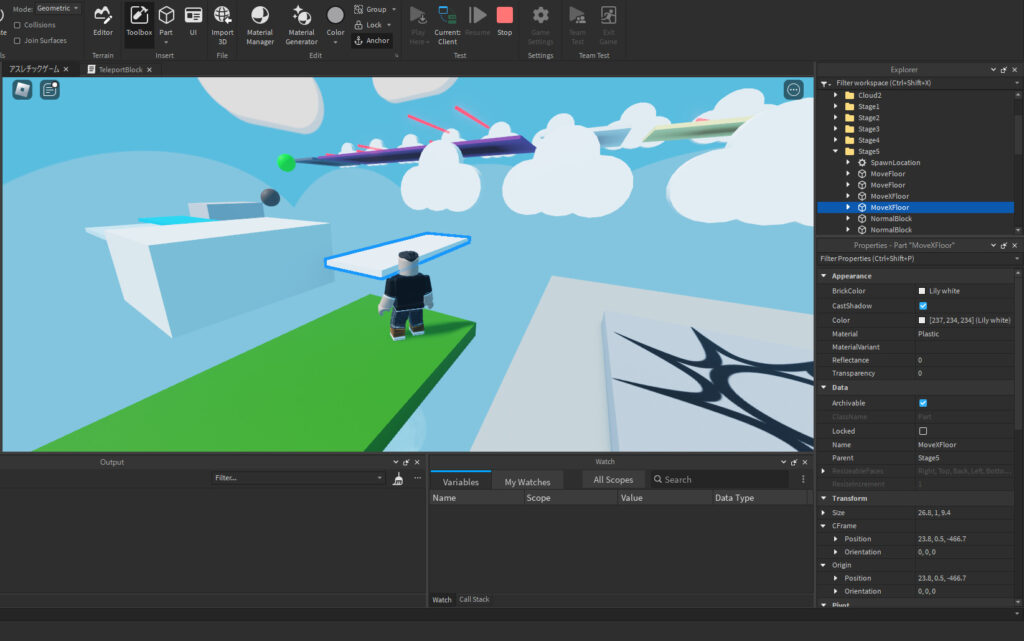The image size is (1024, 641).
Task: Open the chat icon in viewport
Action: click(50, 89)
